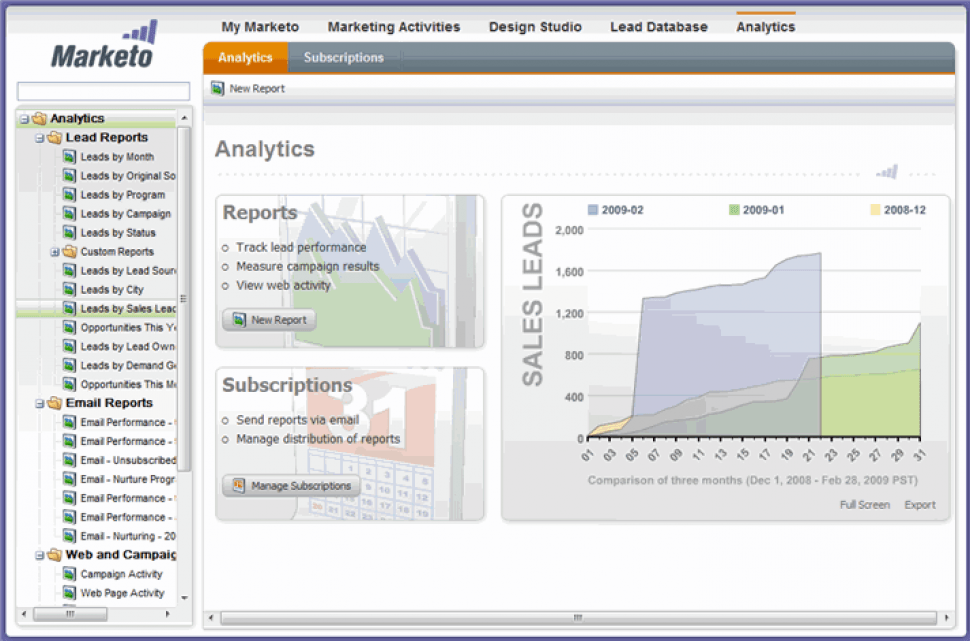Select Leads by City tree label

pyautogui.click(x=112, y=290)
